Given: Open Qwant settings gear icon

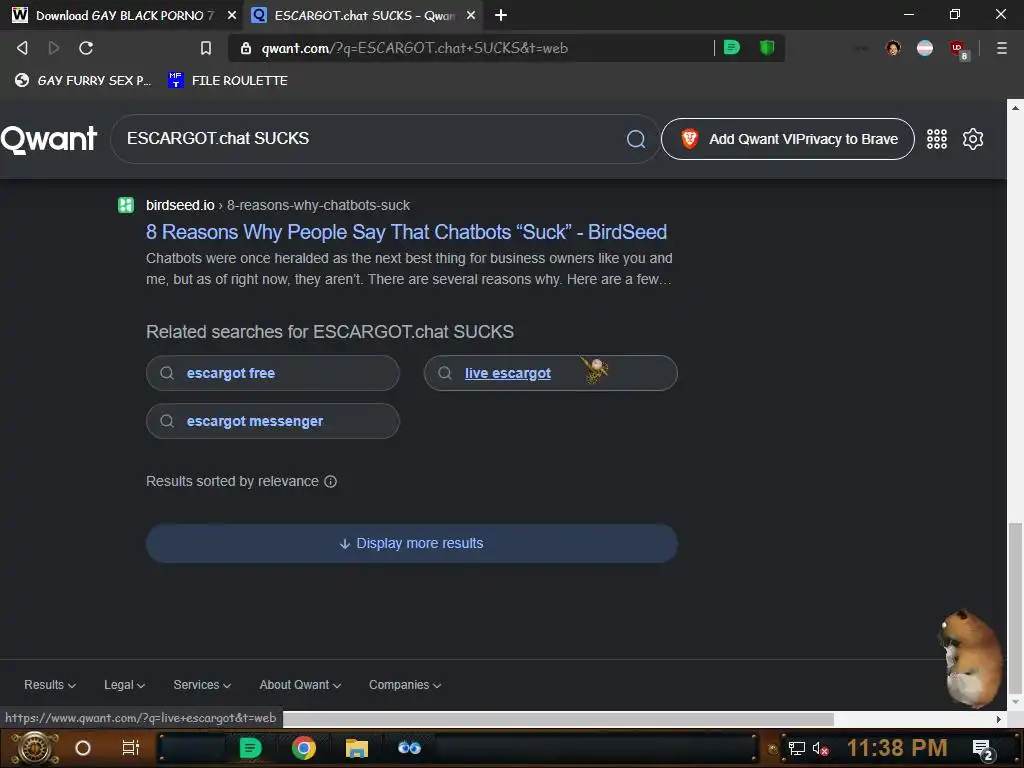Looking at the screenshot, I should pyautogui.click(x=972, y=139).
